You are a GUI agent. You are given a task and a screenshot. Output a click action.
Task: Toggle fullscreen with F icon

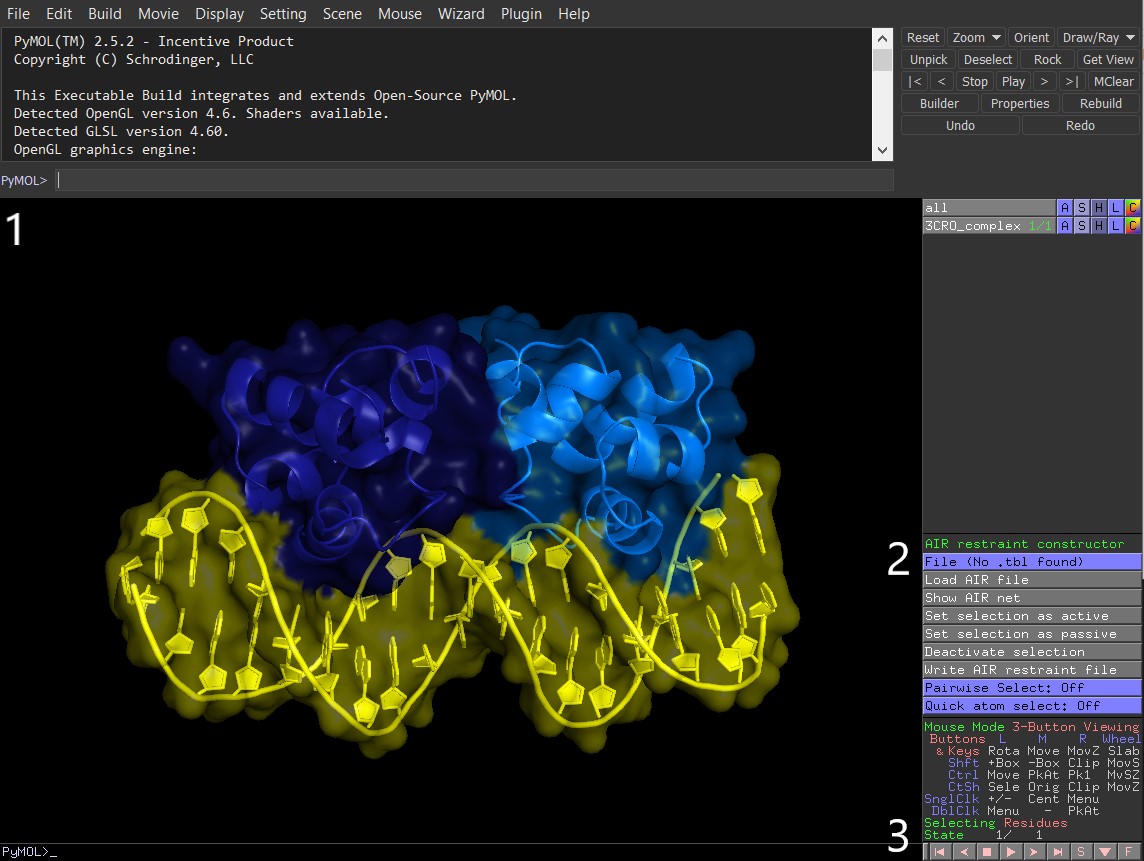pos(1129,852)
